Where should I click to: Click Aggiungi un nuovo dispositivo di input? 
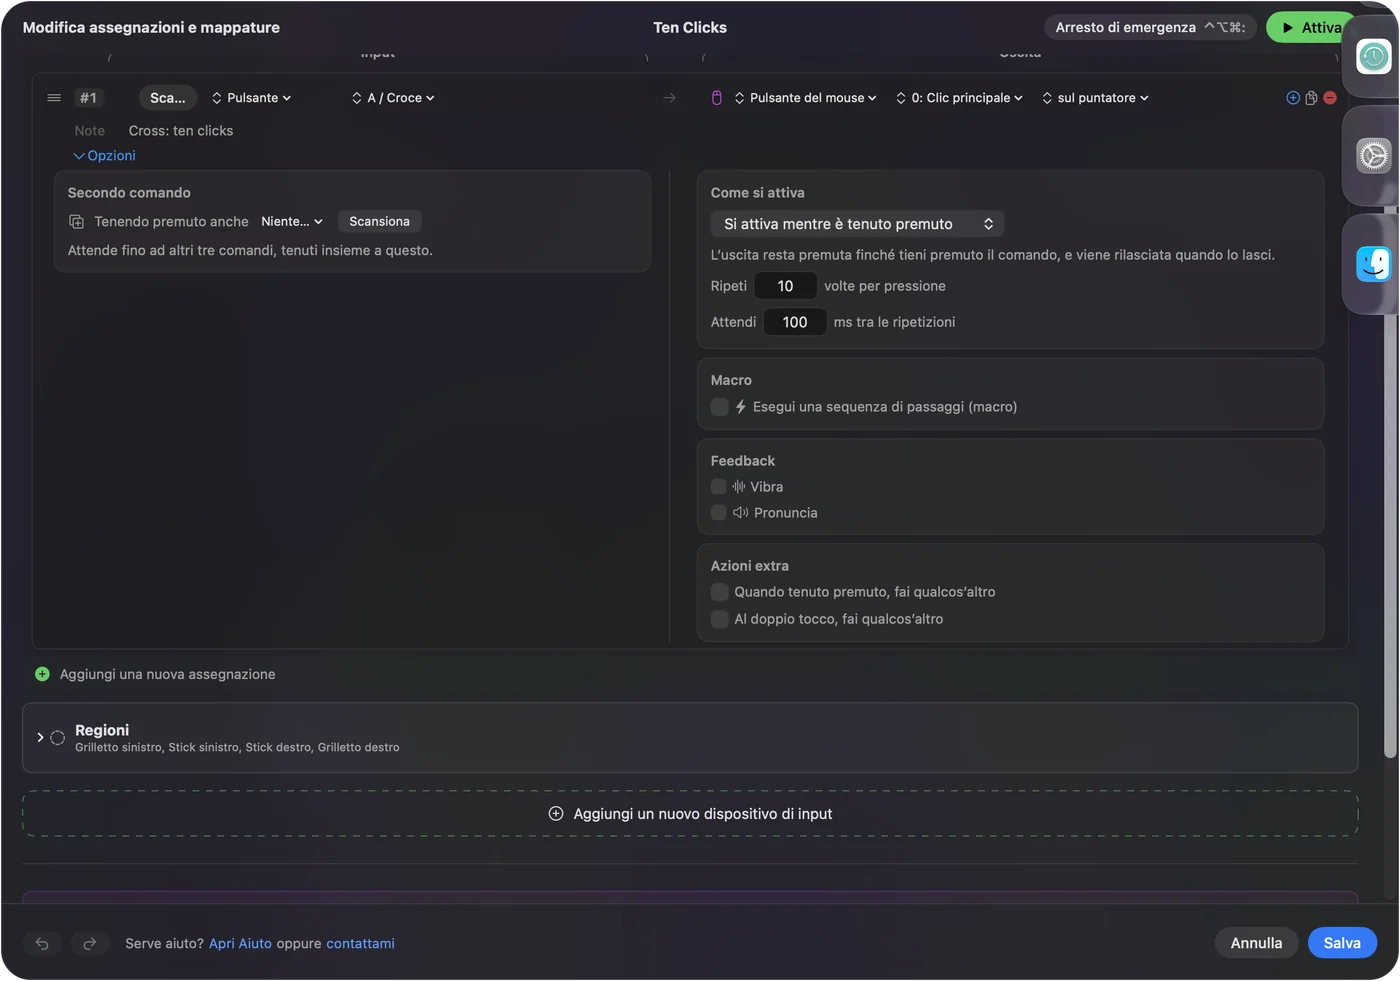click(x=690, y=814)
